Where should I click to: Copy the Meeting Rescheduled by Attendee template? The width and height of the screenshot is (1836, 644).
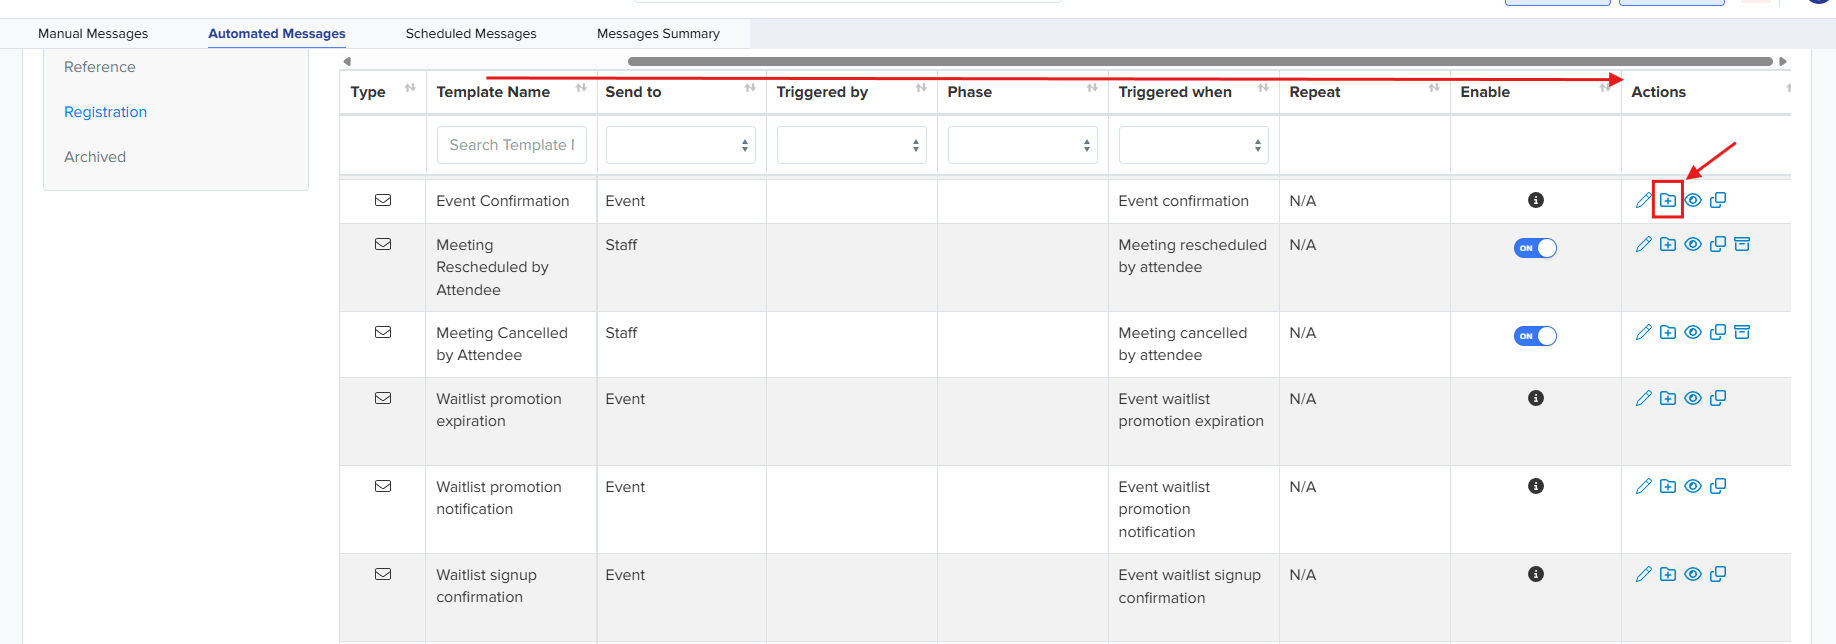(1718, 244)
